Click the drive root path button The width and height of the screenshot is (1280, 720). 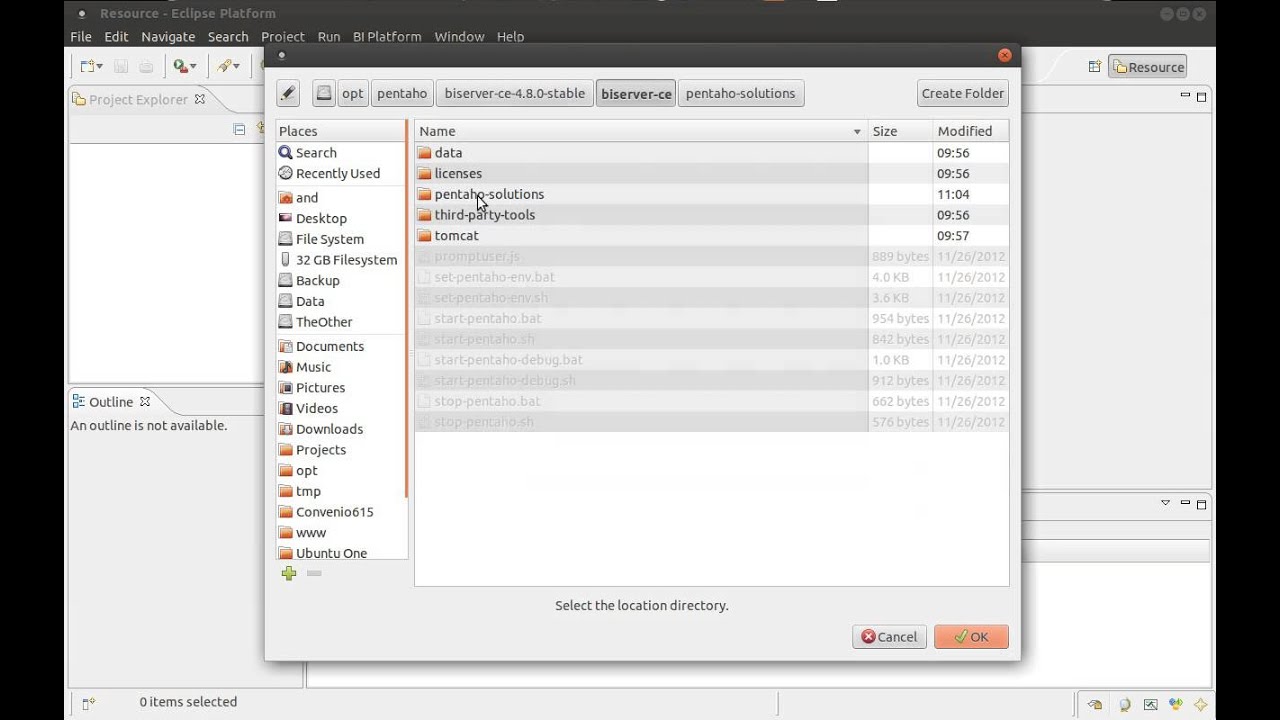[323, 93]
